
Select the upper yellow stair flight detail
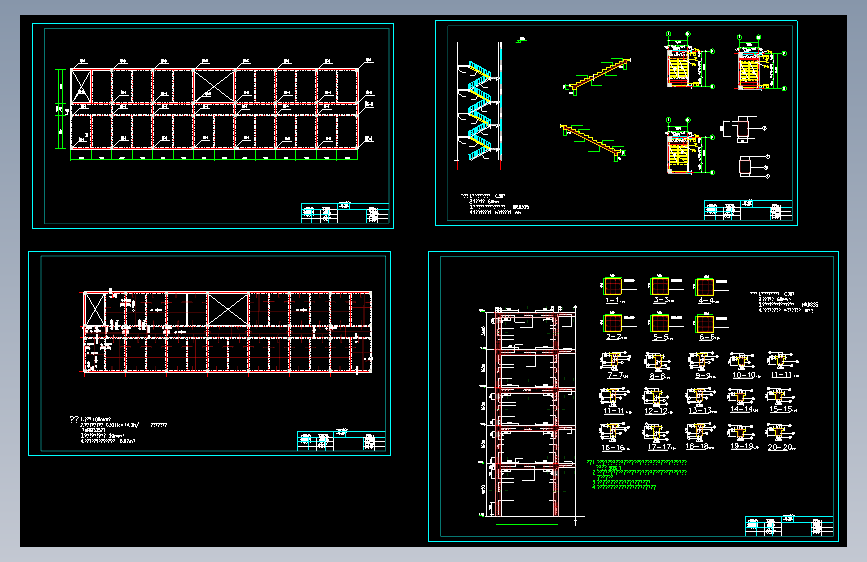[597, 76]
